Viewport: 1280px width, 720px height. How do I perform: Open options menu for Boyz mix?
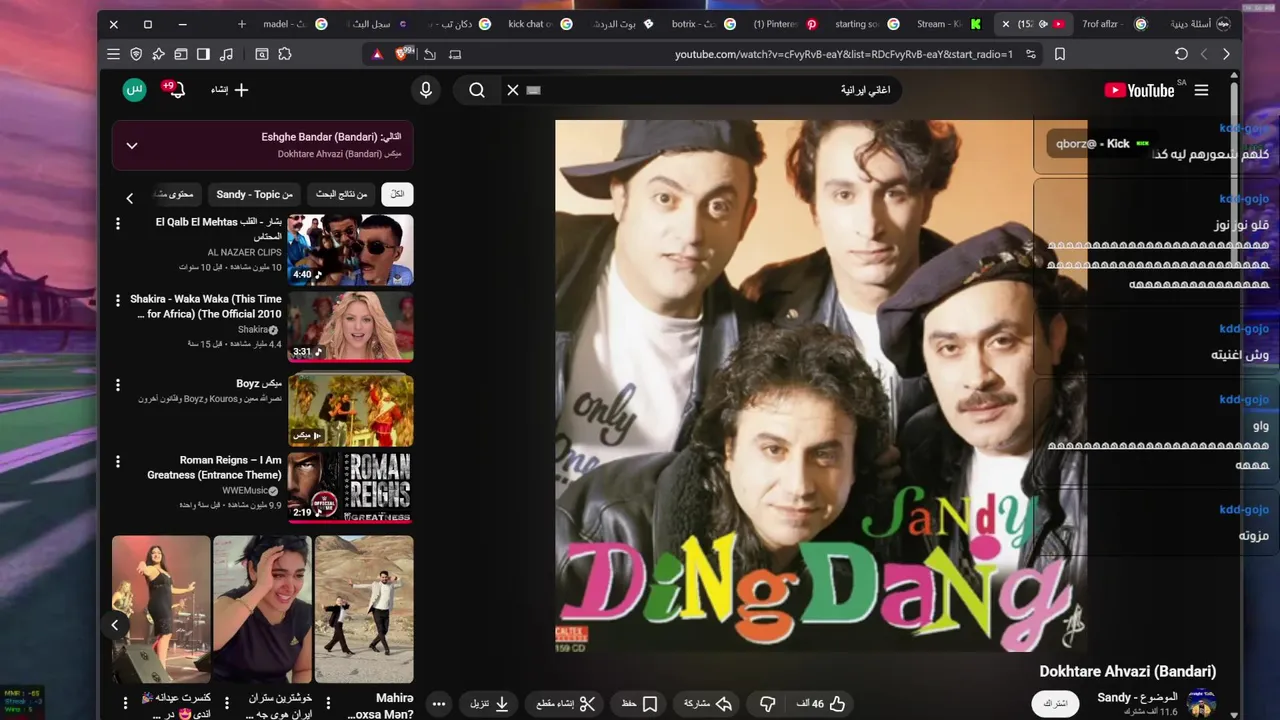tap(118, 385)
